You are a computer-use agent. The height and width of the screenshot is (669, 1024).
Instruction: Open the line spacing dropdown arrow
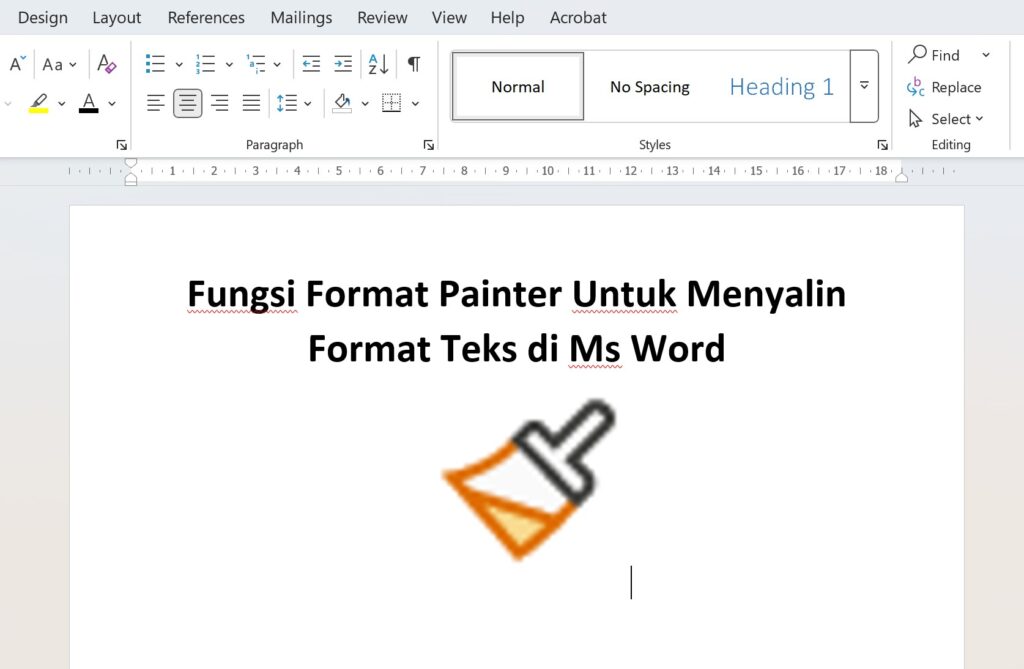308,103
